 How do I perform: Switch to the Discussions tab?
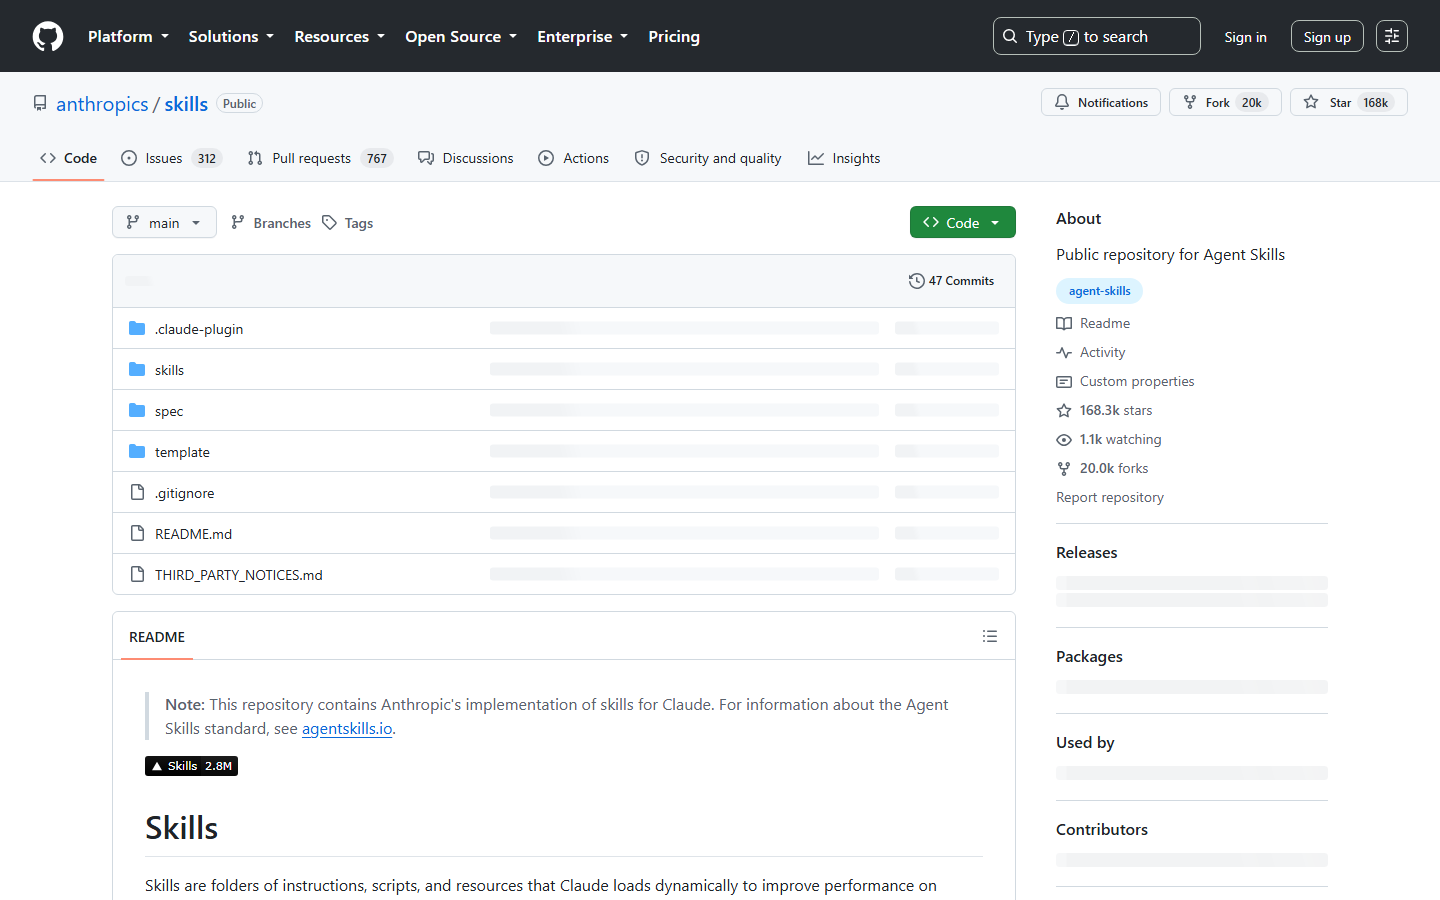click(466, 158)
